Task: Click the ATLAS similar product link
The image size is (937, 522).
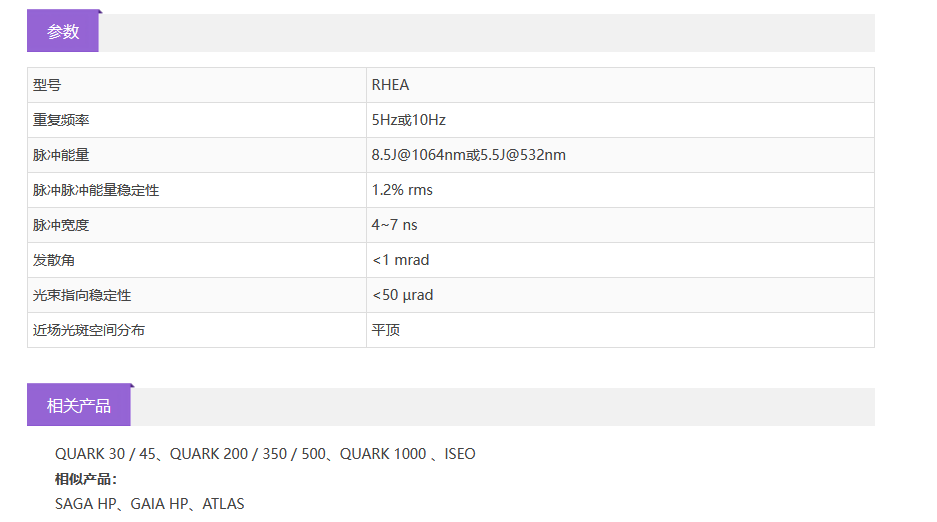Action: [223, 504]
